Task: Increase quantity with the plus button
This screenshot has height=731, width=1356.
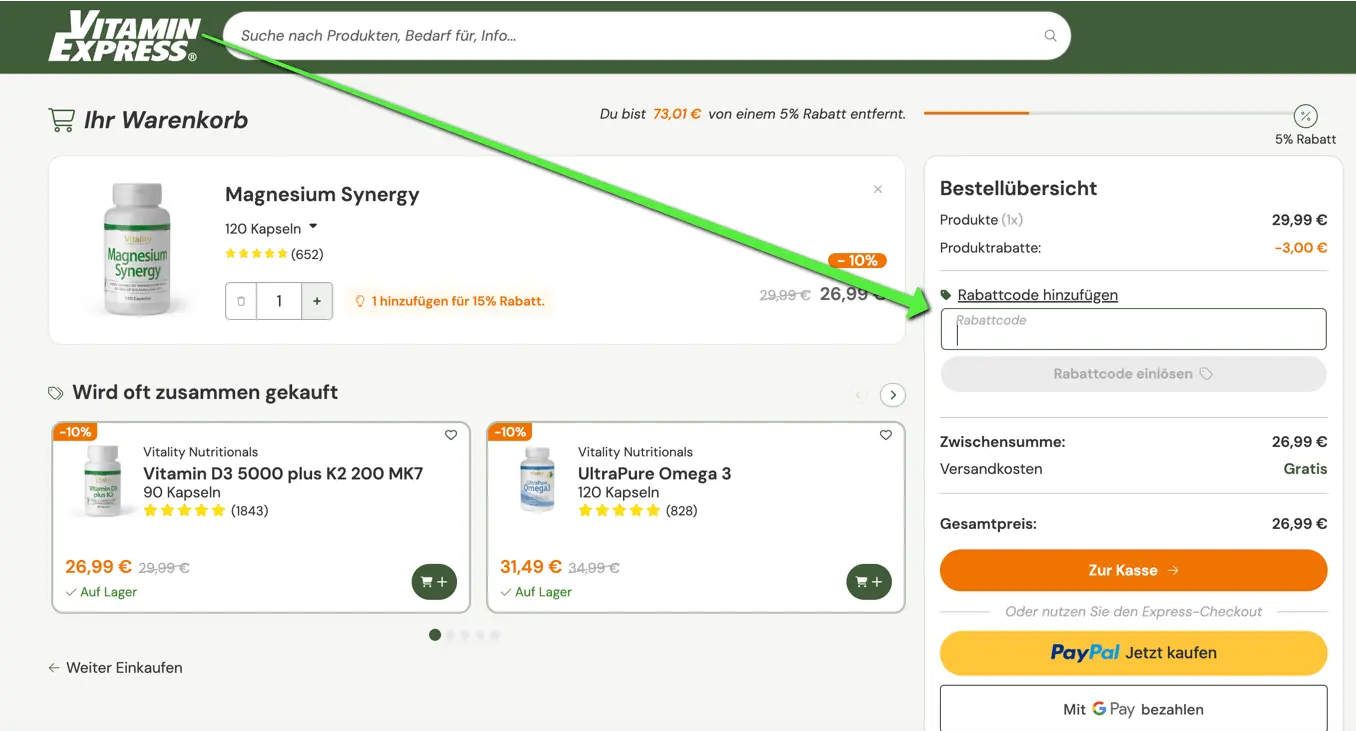Action: [x=317, y=301]
